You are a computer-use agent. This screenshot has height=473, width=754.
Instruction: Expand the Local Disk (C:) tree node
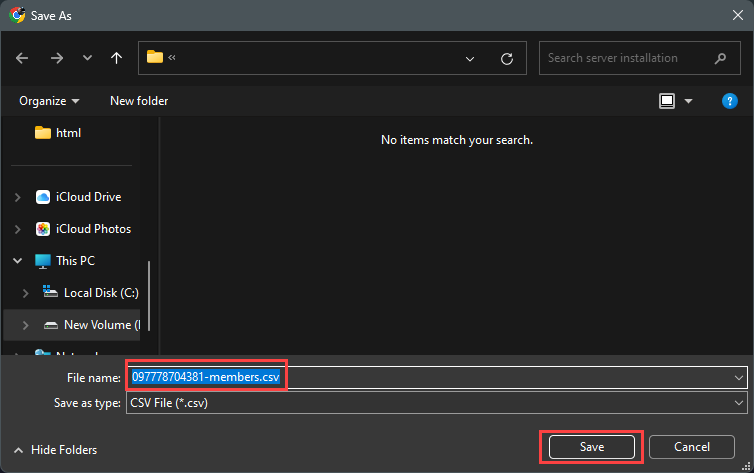26,293
